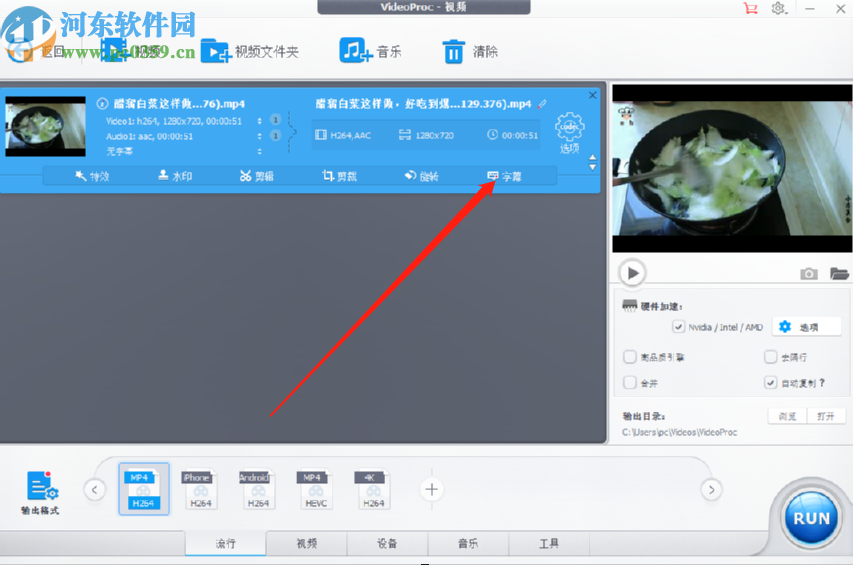Switch to the 工具 tab
This screenshot has height=565, width=853.
[x=549, y=543]
